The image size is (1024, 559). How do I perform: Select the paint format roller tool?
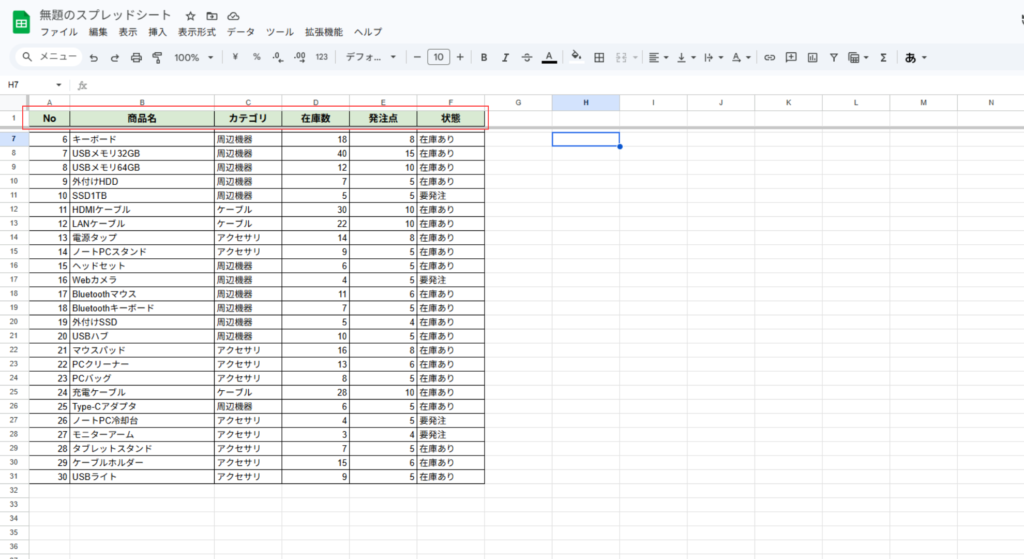tap(157, 58)
